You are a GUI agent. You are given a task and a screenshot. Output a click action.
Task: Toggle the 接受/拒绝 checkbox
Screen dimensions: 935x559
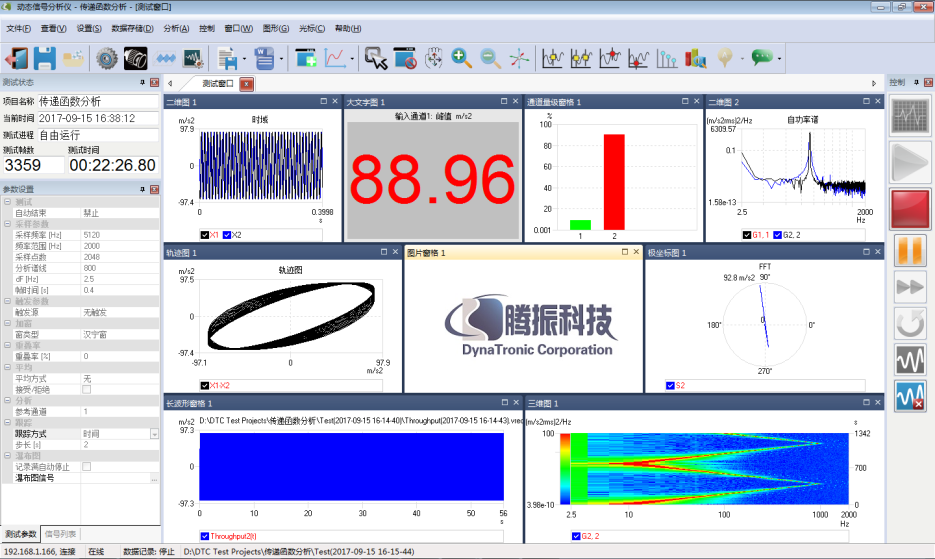[86, 390]
